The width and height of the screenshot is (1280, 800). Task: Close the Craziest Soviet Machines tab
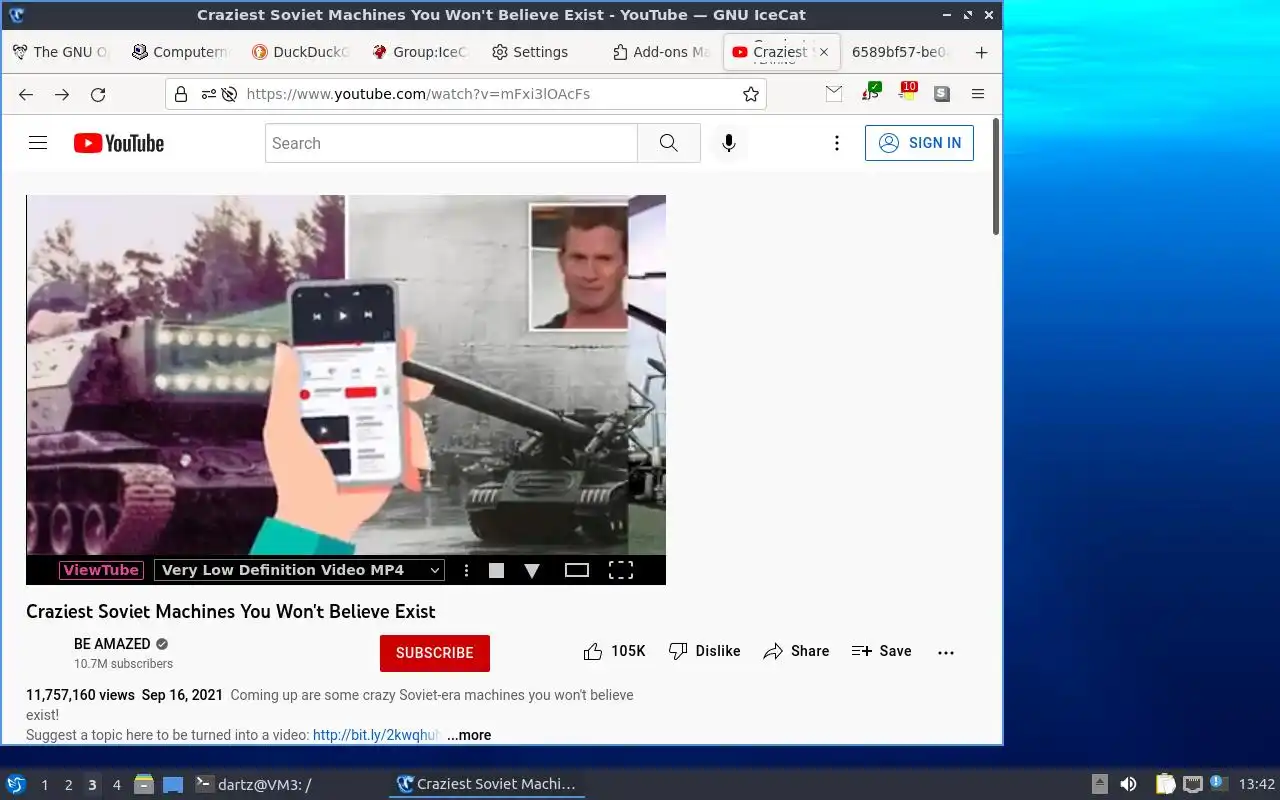pos(824,52)
